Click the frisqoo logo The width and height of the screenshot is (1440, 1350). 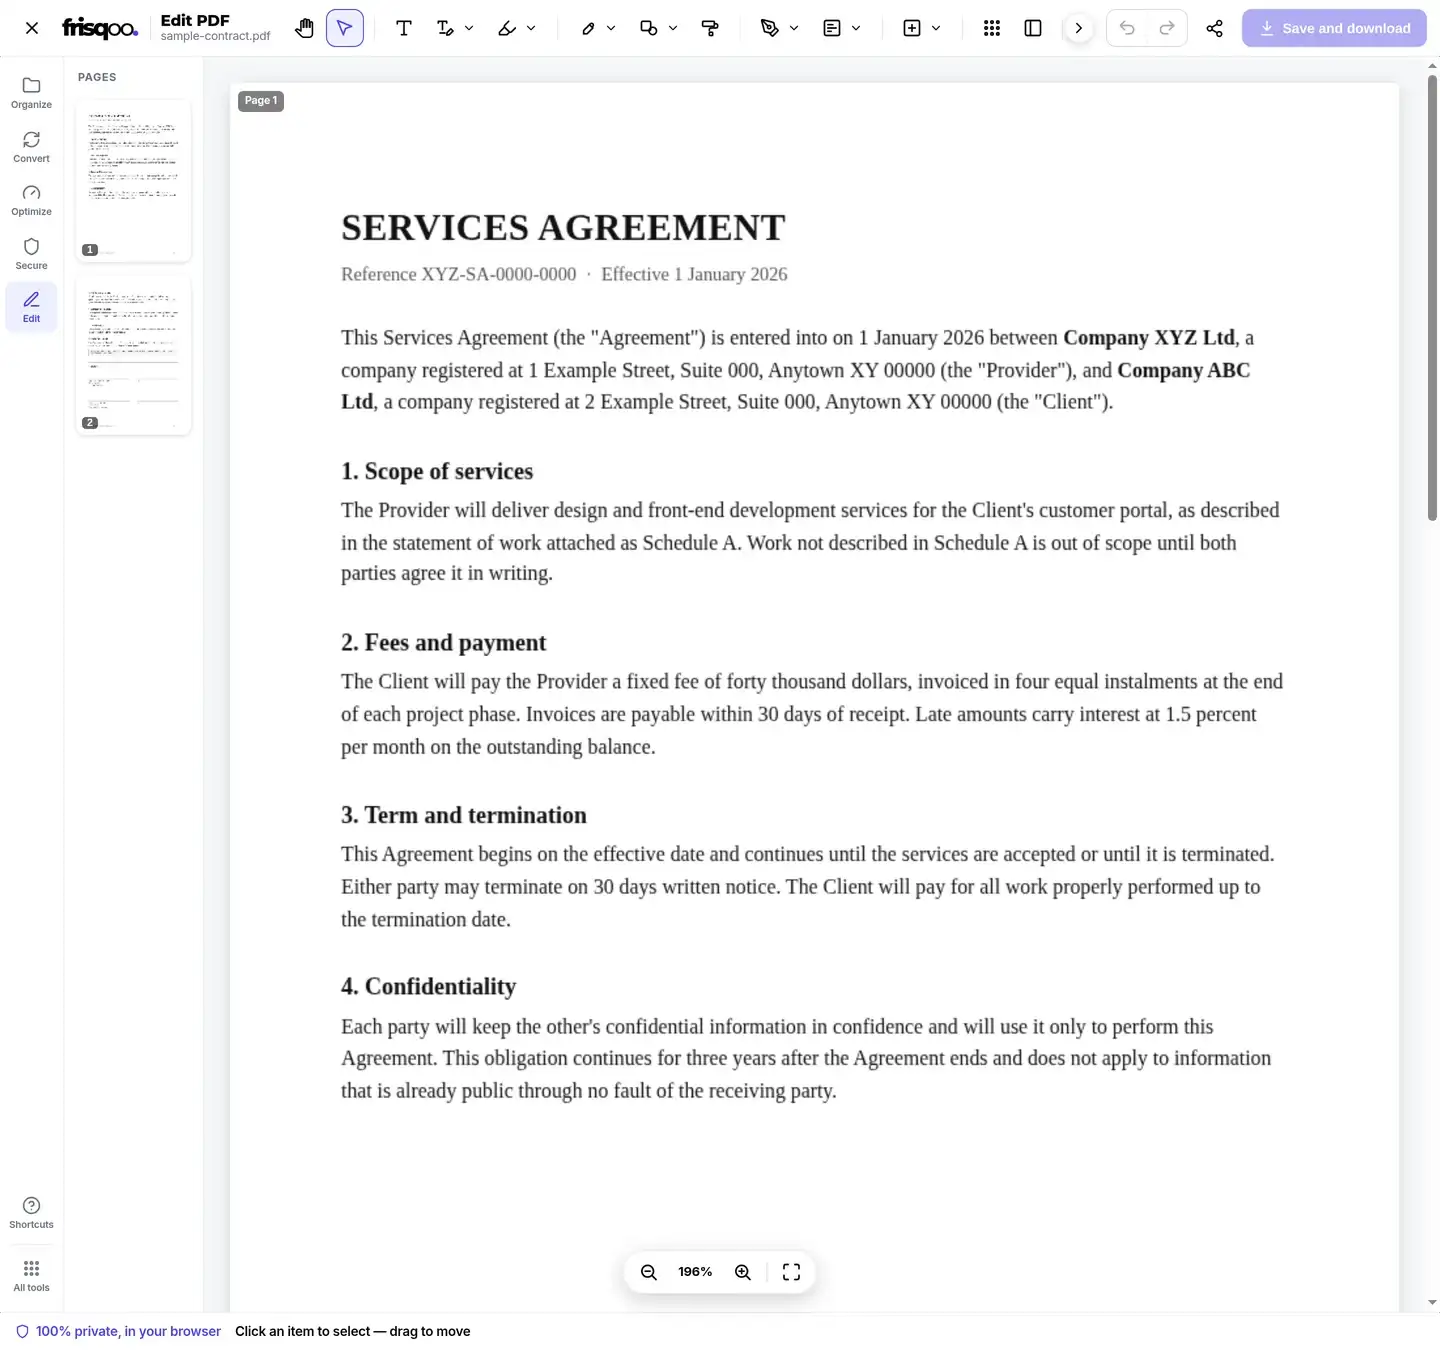click(x=100, y=28)
